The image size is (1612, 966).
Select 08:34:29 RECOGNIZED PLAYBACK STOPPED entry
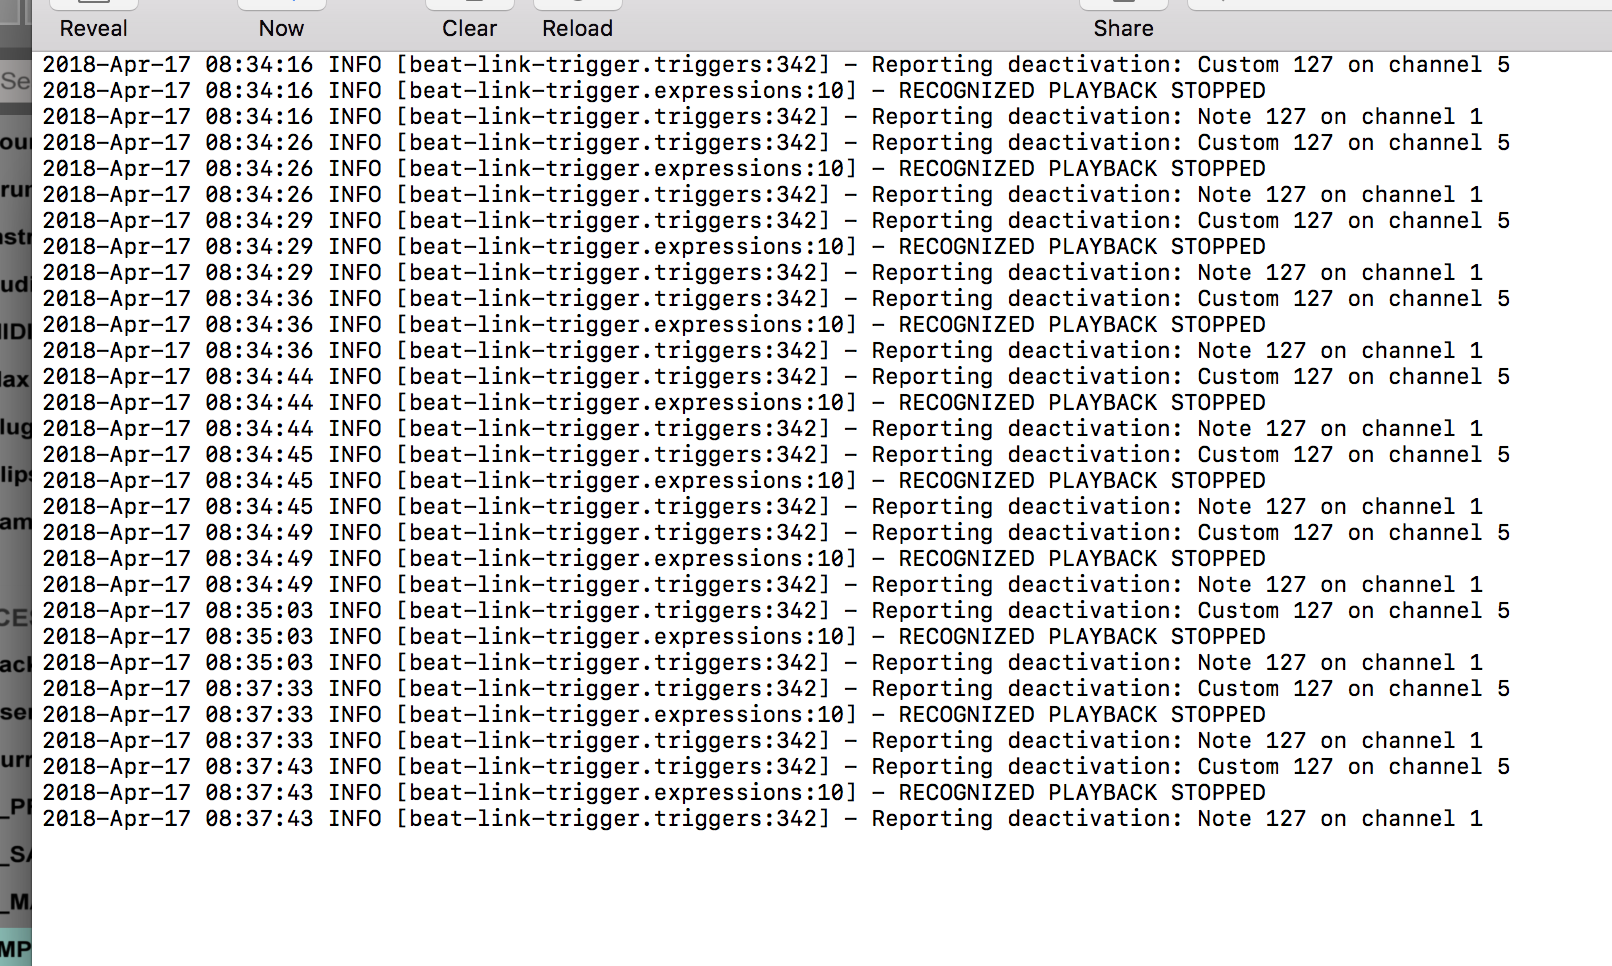654,247
